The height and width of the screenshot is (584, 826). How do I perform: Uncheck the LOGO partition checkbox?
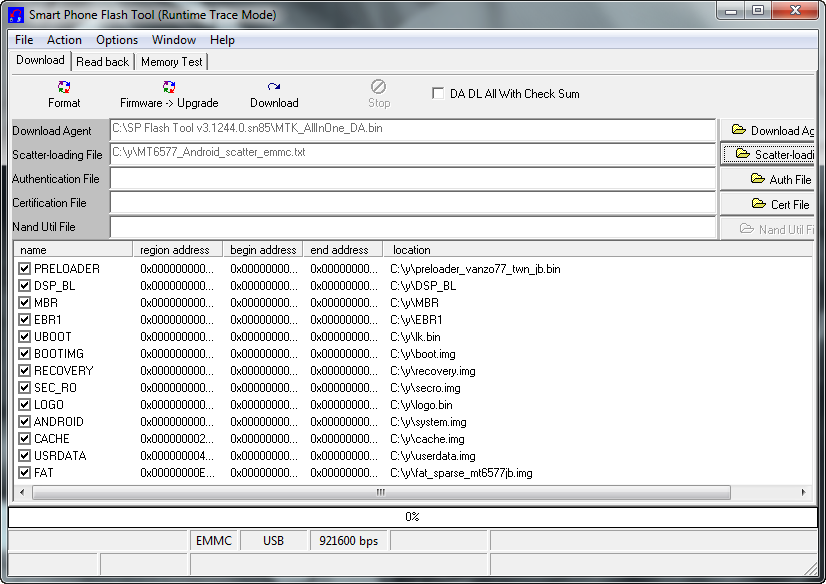[x=24, y=404]
